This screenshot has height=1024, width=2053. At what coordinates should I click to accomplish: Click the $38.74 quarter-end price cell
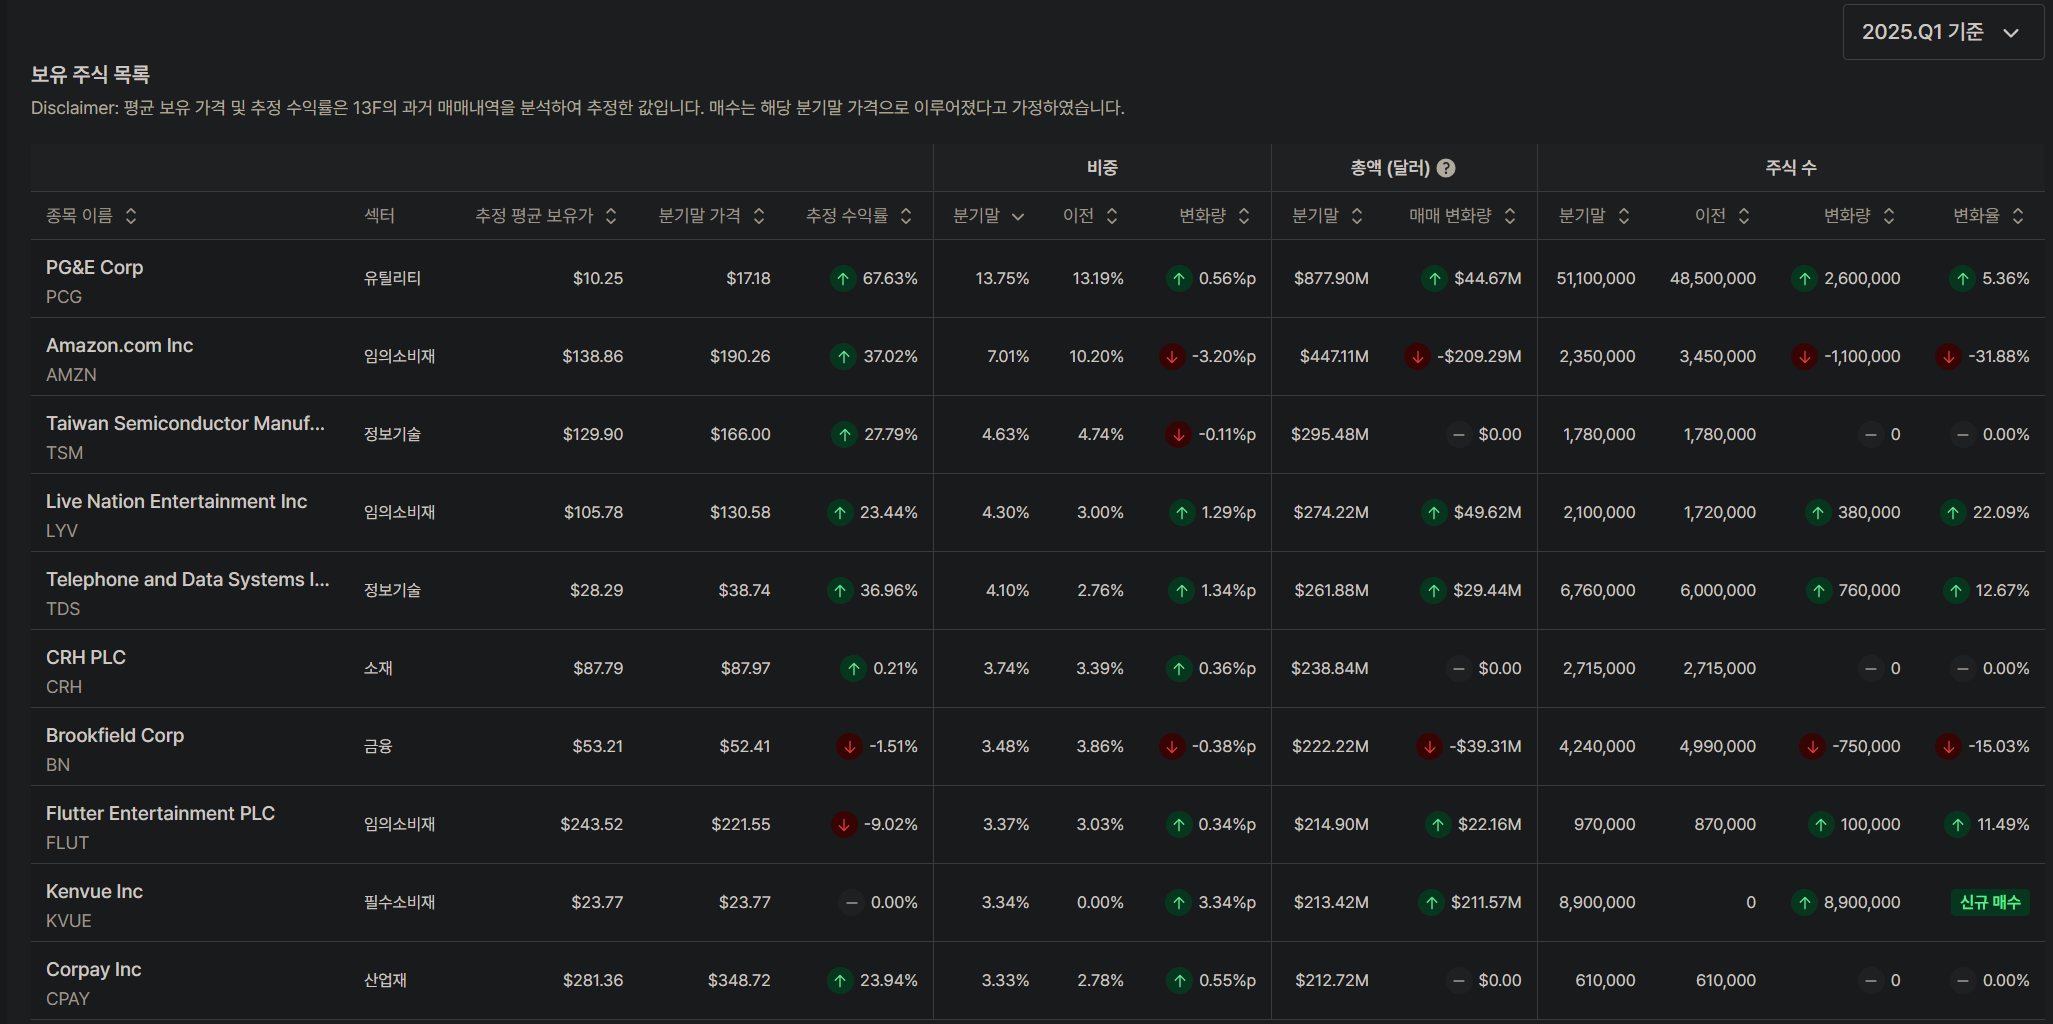[x=744, y=590]
